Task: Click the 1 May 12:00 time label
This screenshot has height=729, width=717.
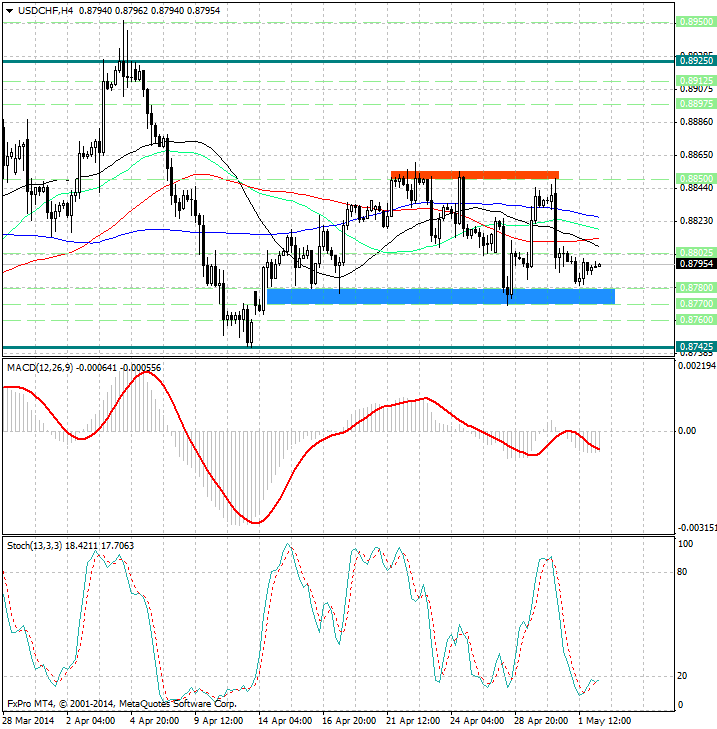Action: coord(604,721)
